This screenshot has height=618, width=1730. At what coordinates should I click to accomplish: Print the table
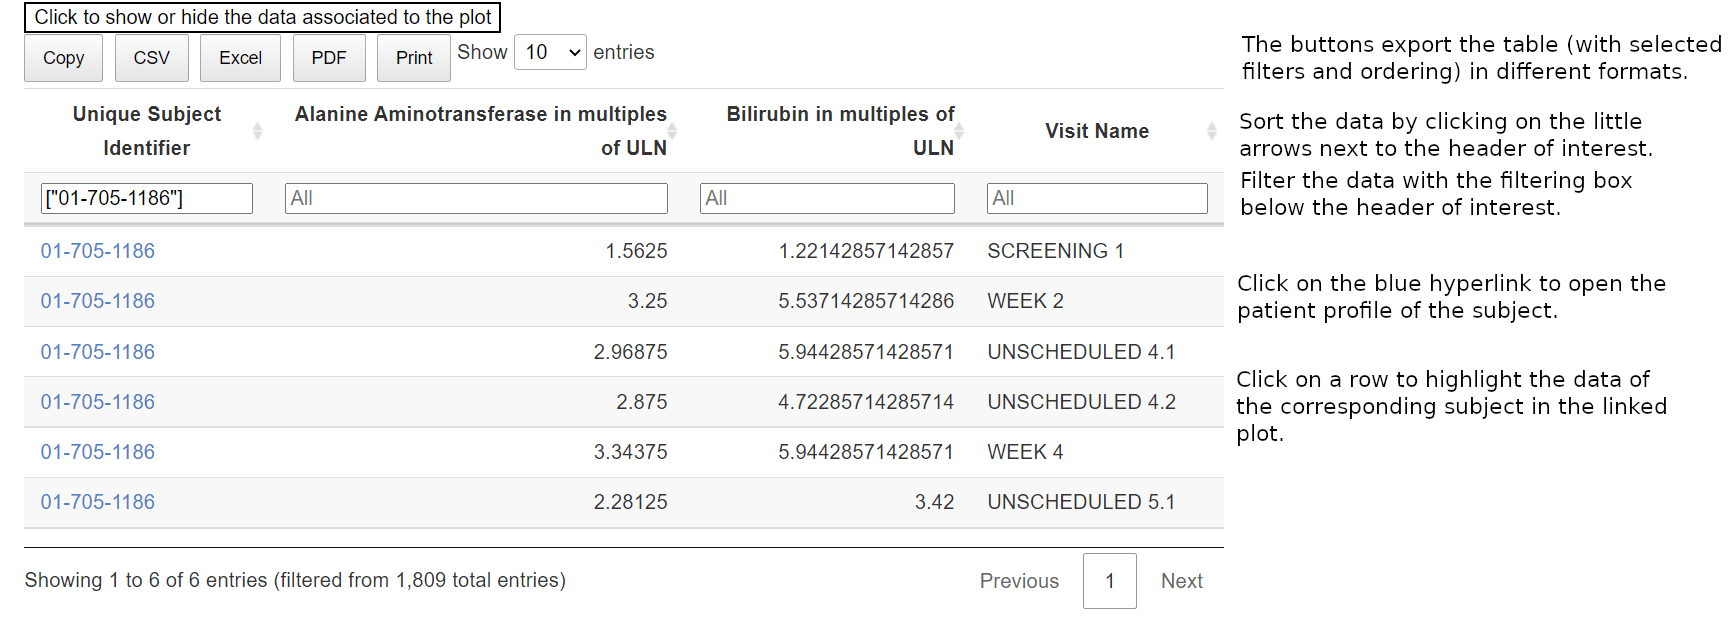tap(414, 58)
